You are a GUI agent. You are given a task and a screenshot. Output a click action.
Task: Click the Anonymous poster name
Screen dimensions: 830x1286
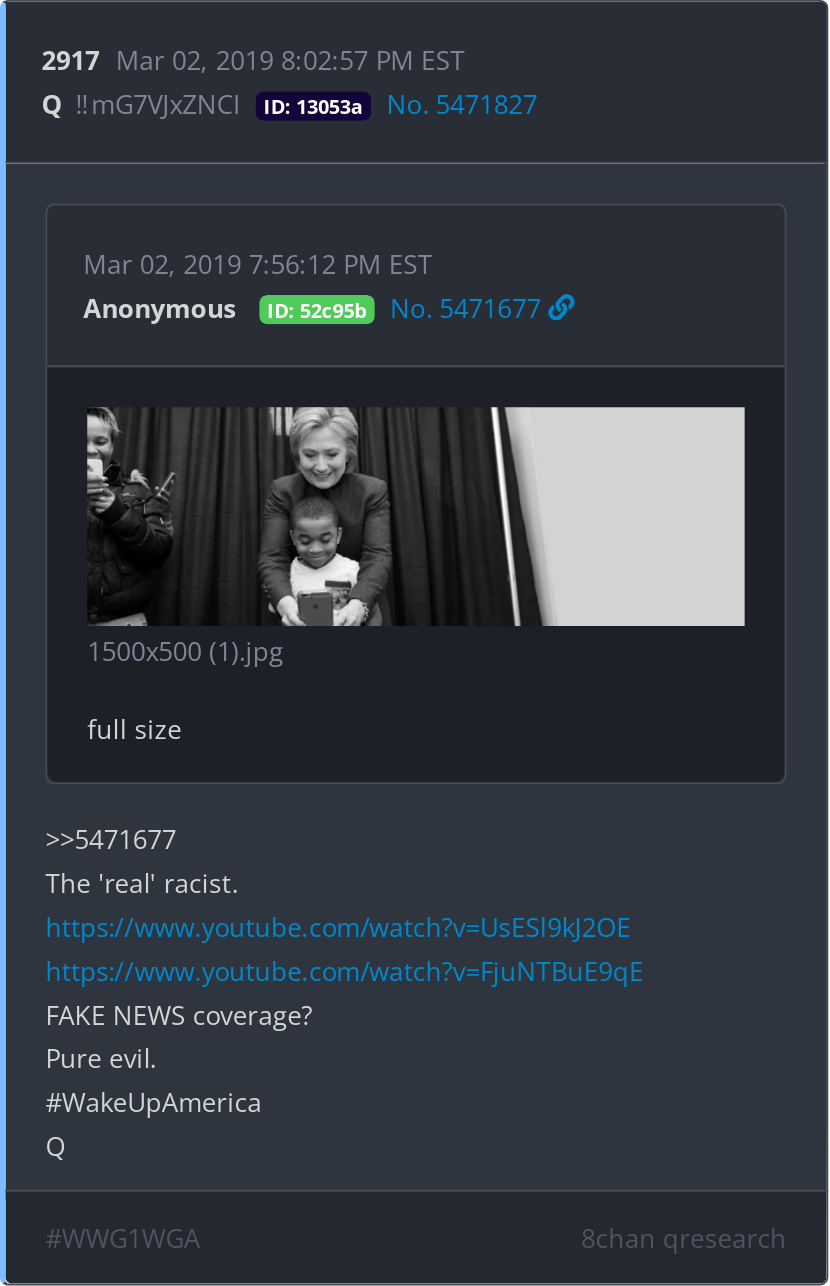pos(160,309)
